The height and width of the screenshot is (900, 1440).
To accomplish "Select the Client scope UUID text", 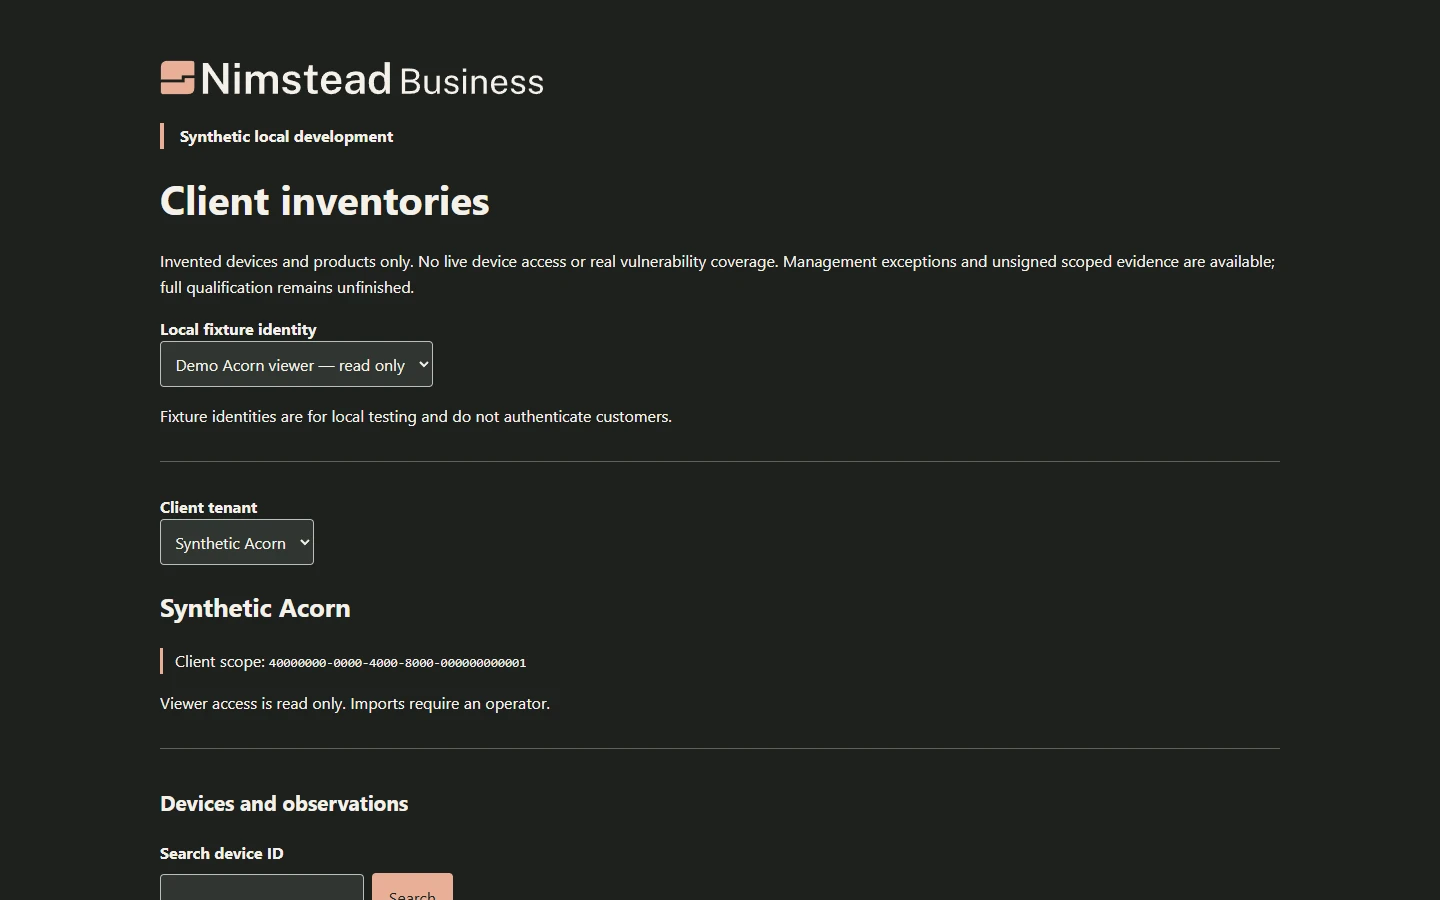I will tap(397, 663).
